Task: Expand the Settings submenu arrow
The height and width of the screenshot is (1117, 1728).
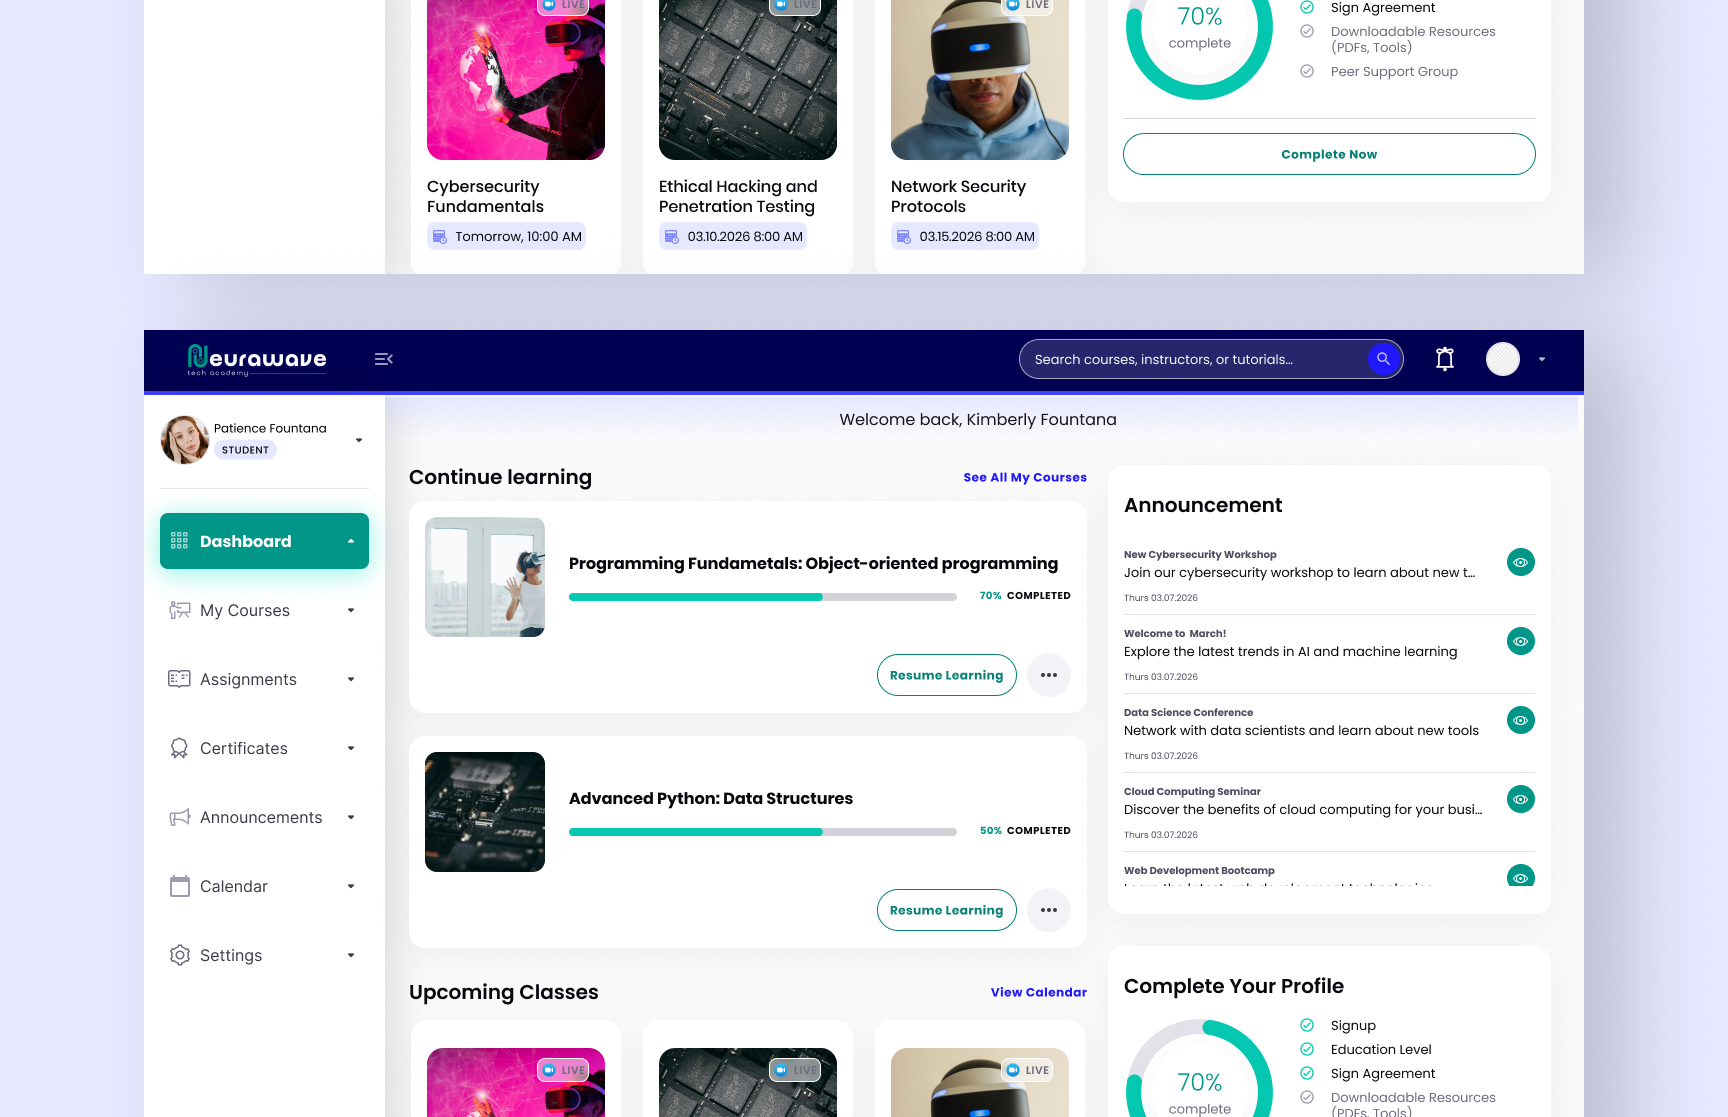Action: [x=351, y=955]
